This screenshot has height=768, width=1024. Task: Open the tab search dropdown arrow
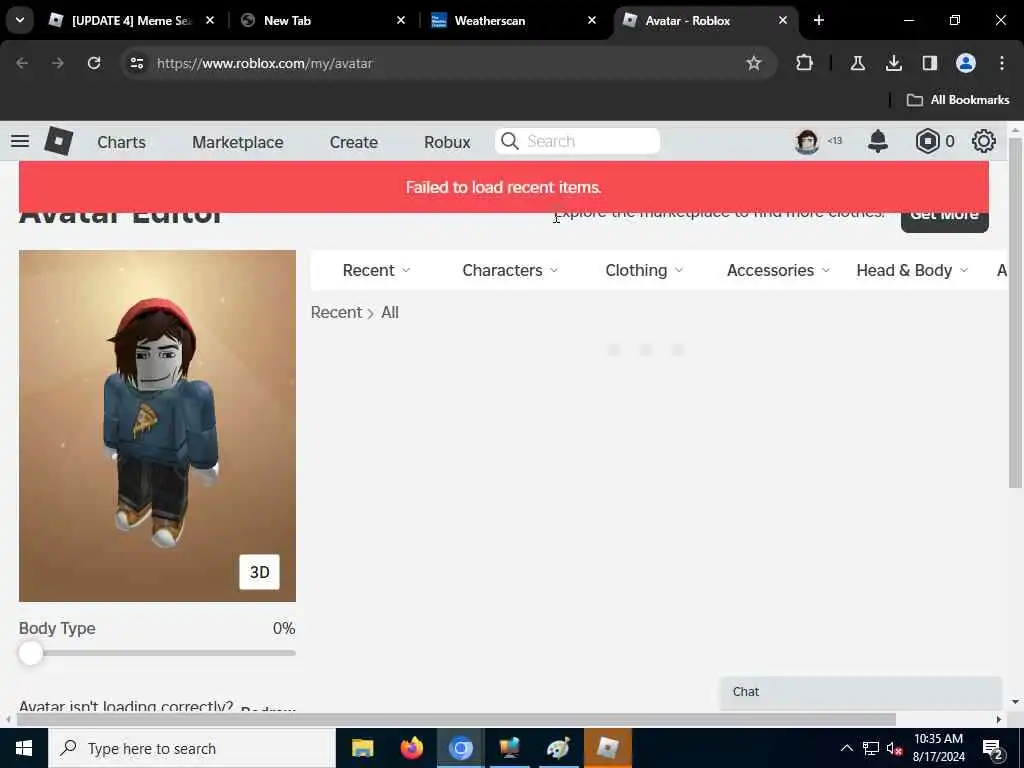click(x=20, y=20)
